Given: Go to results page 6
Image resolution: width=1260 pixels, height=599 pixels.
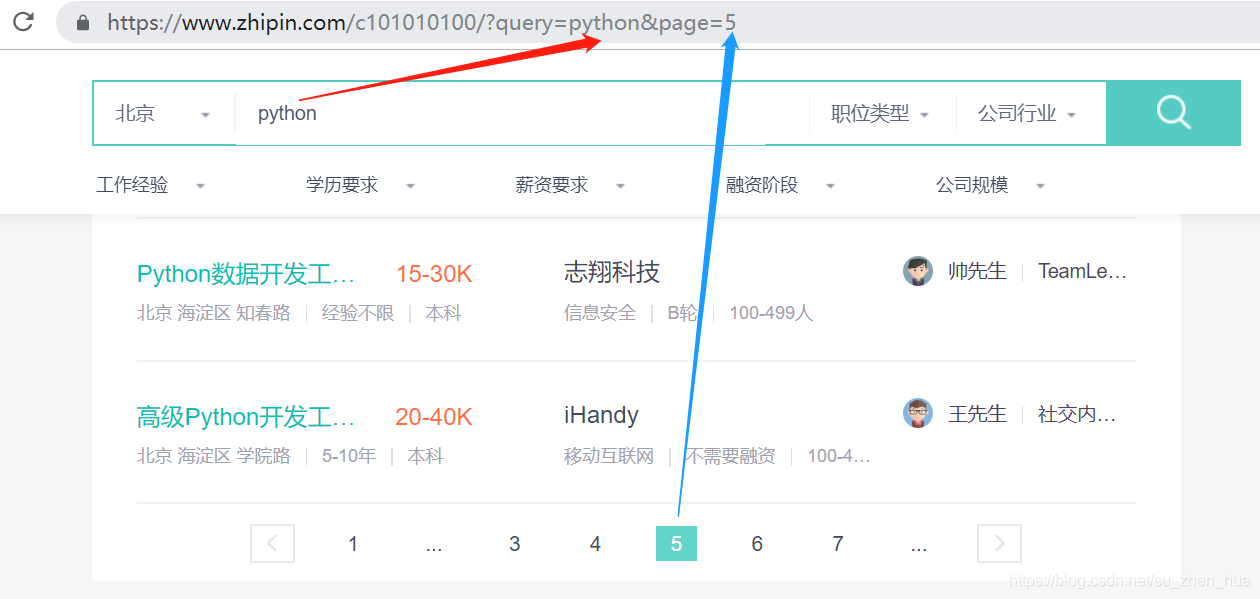Looking at the screenshot, I should coord(757,543).
